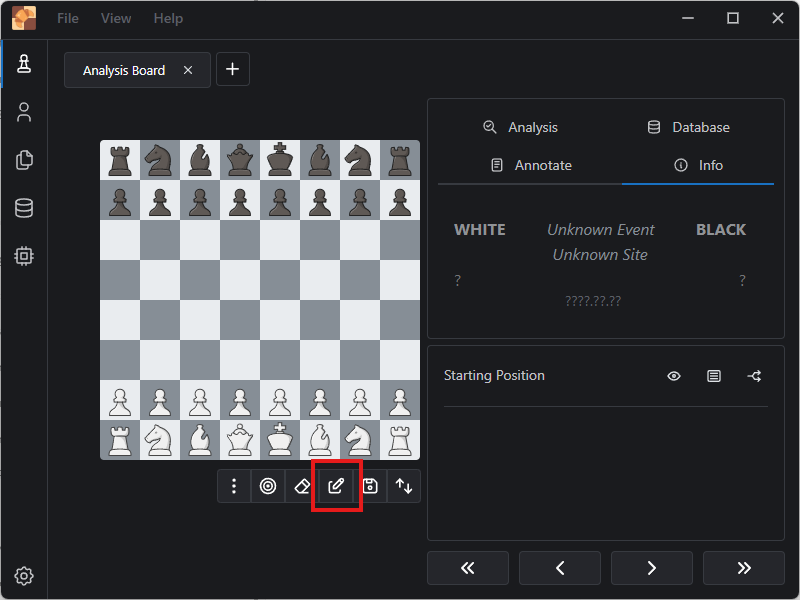Switch to the Analysis tab

pyautogui.click(x=520, y=127)
